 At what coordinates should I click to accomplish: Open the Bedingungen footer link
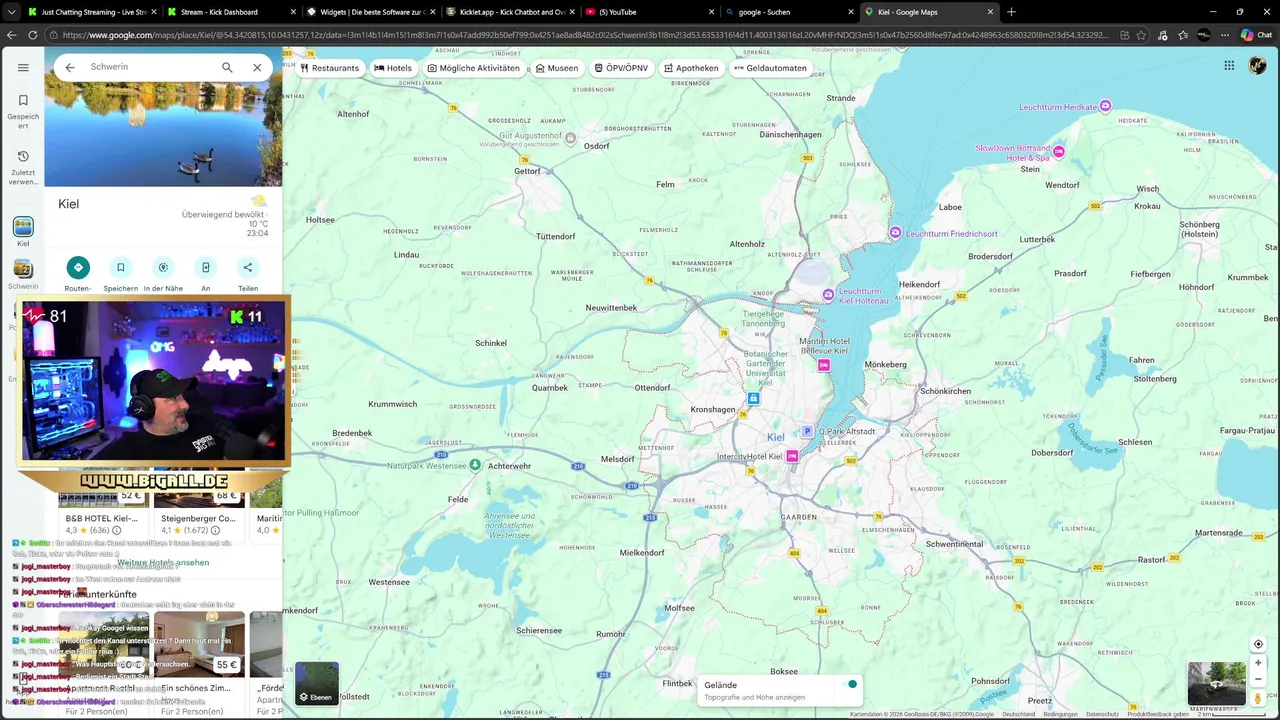(1060, 714)
